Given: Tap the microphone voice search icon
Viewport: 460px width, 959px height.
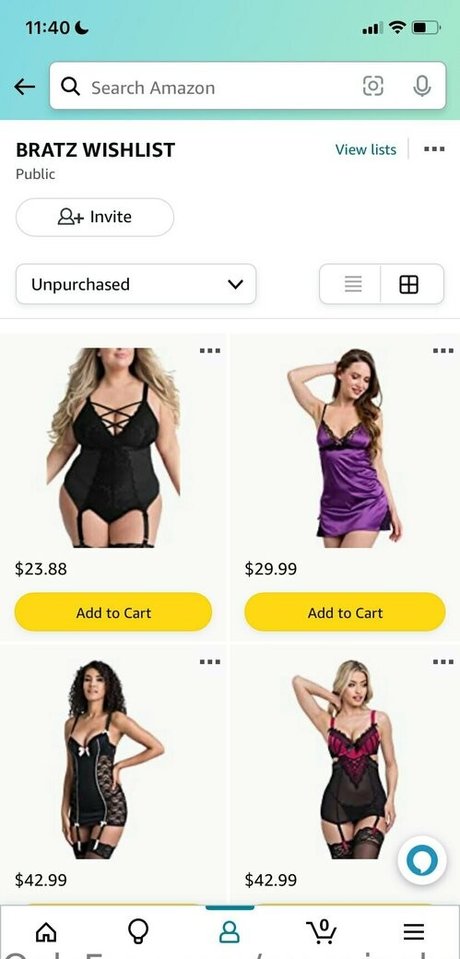Looking at the screenshot, I should click(x=421, y=86).
